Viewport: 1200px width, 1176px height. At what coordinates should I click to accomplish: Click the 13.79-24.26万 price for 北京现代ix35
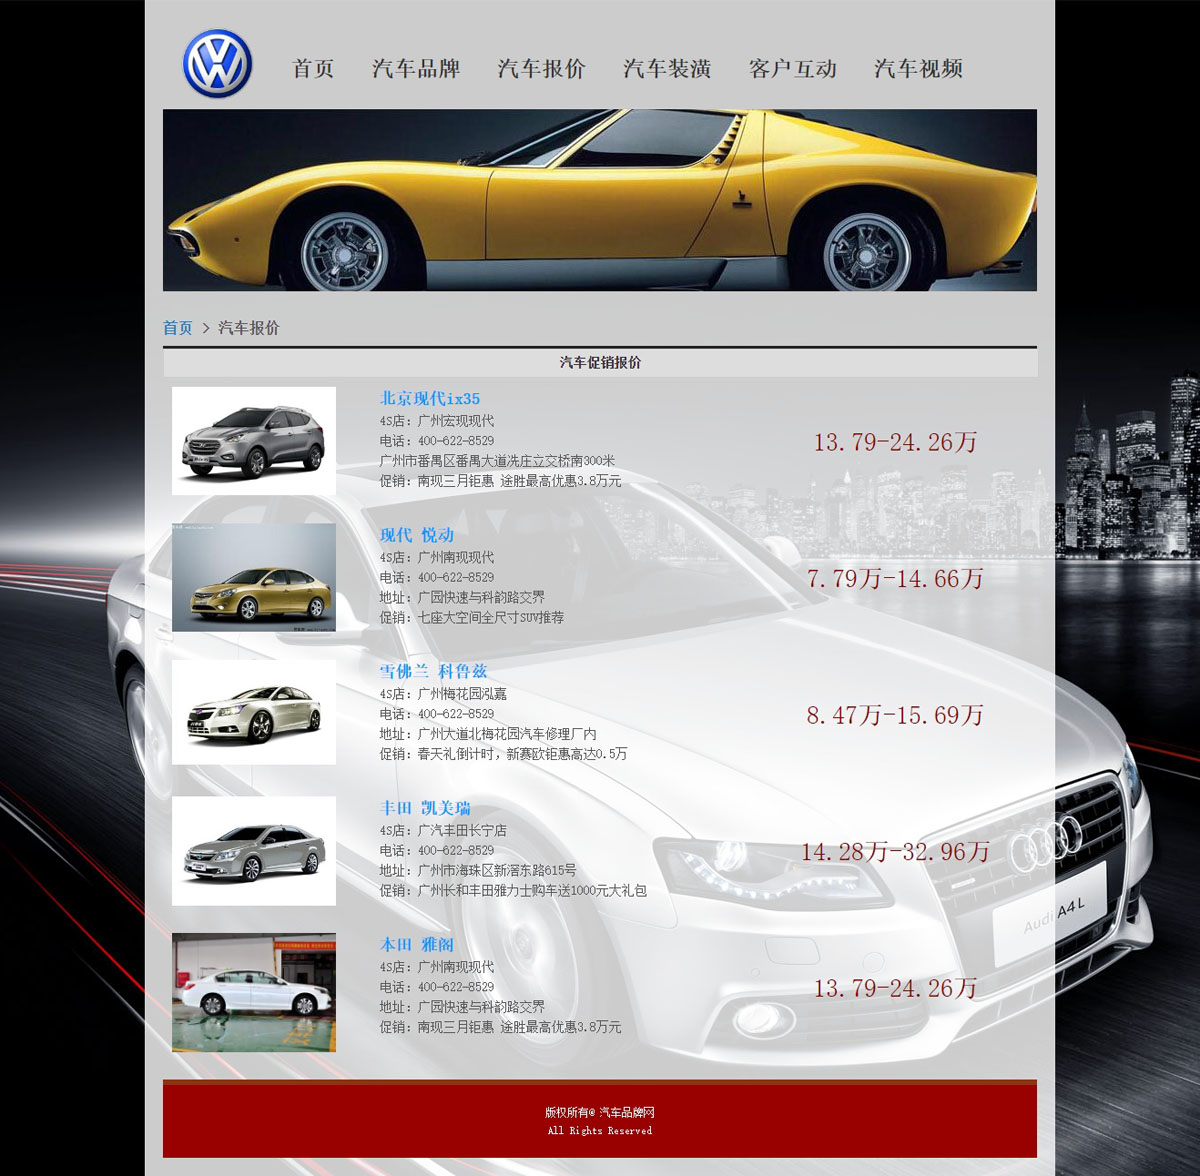(x=895, y=442)
